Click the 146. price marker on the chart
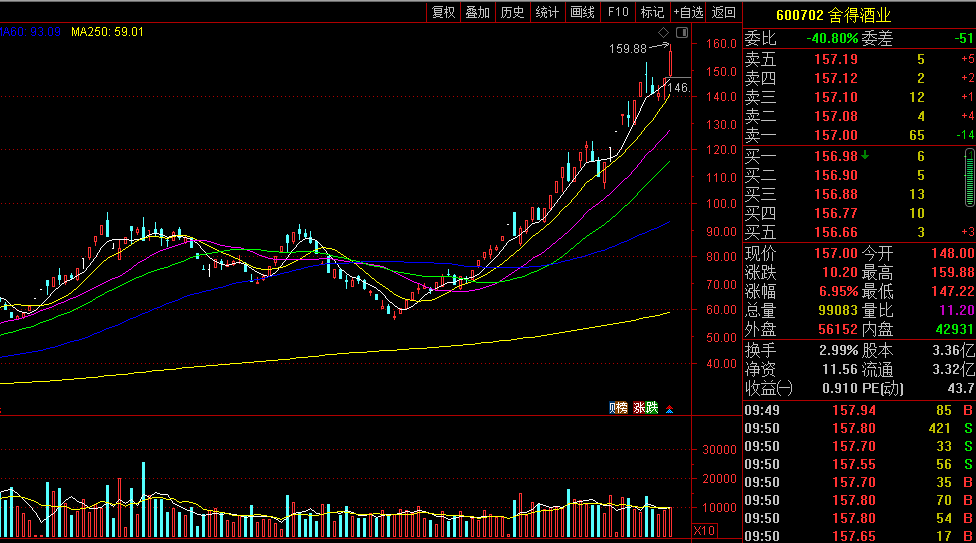The width and height of the screenshot is (976, 543). click(x=678, y=88)
